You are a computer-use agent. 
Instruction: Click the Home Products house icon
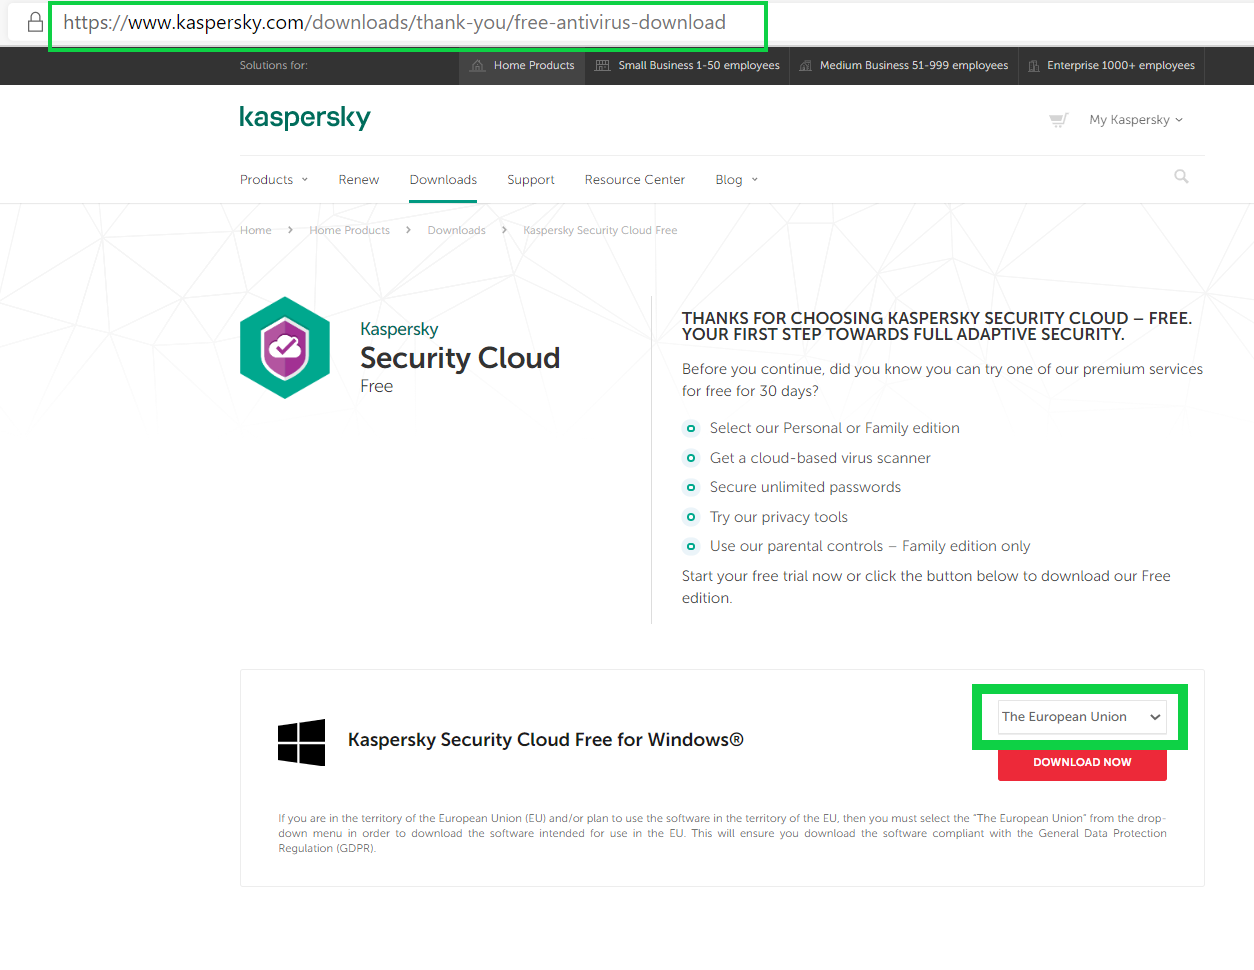pos(478,66)
